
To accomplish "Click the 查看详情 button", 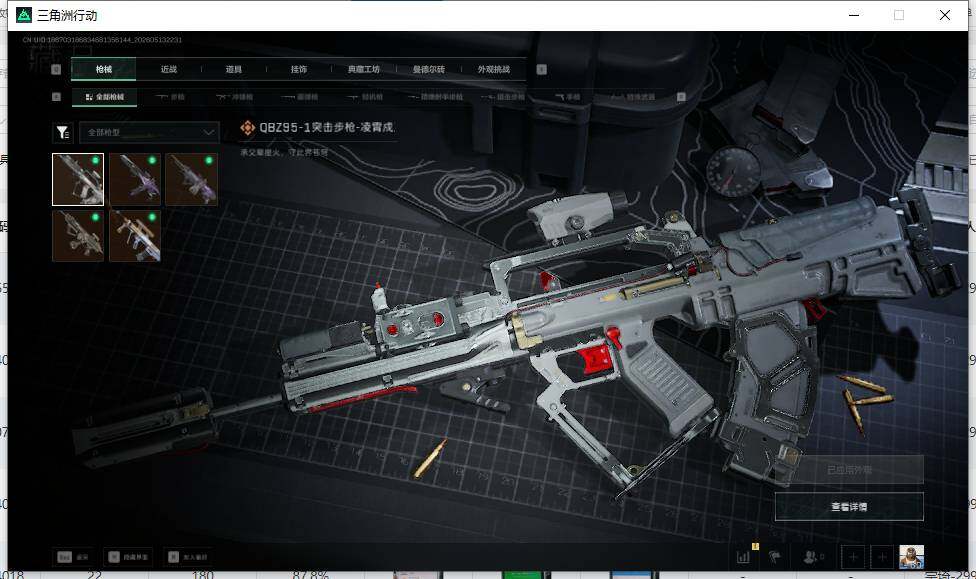I will pyautogui.click(x=849, y=507).
